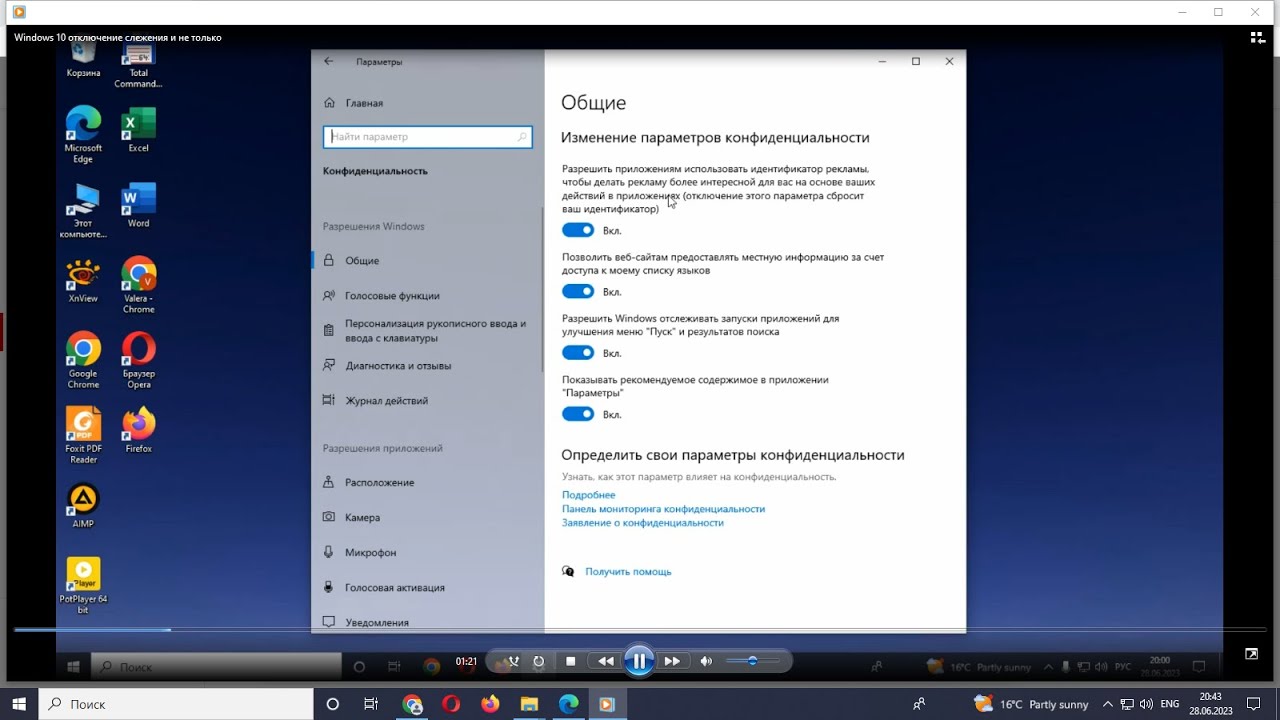Fast forward the video
Viewport: 1280px width, 720px height.
(672, 661)
